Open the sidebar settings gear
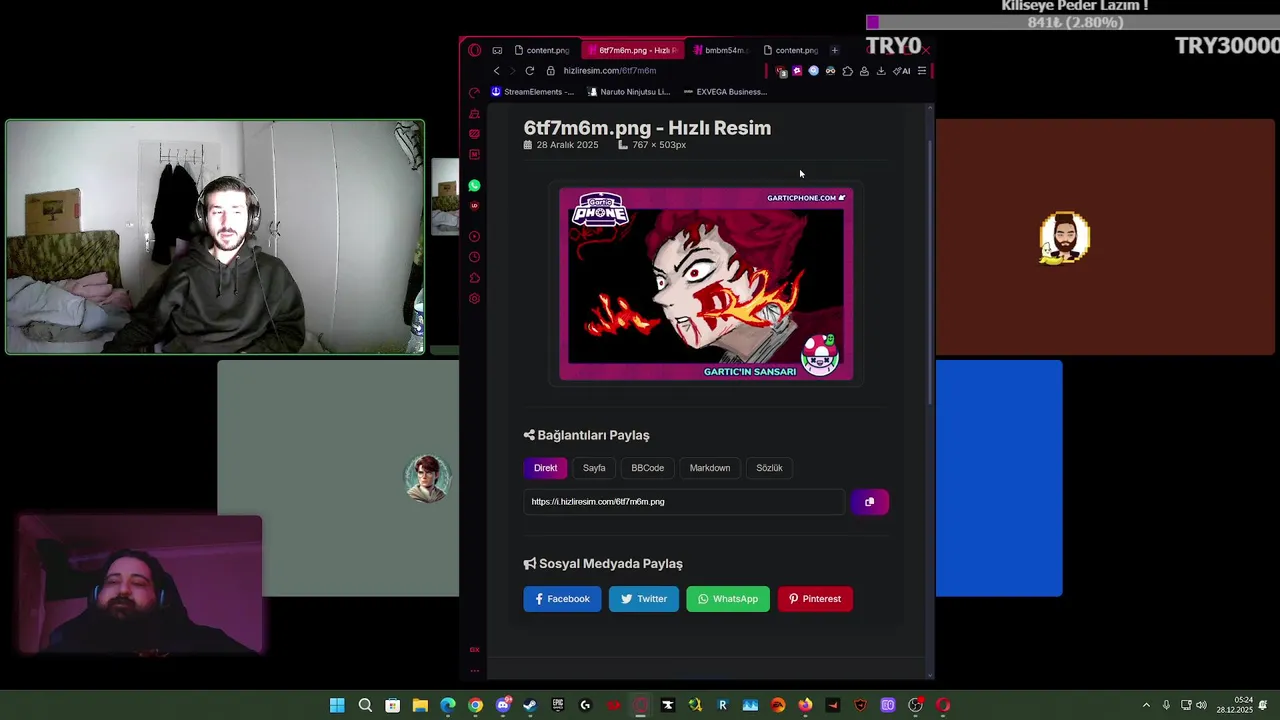 click(x=474, y=298)
